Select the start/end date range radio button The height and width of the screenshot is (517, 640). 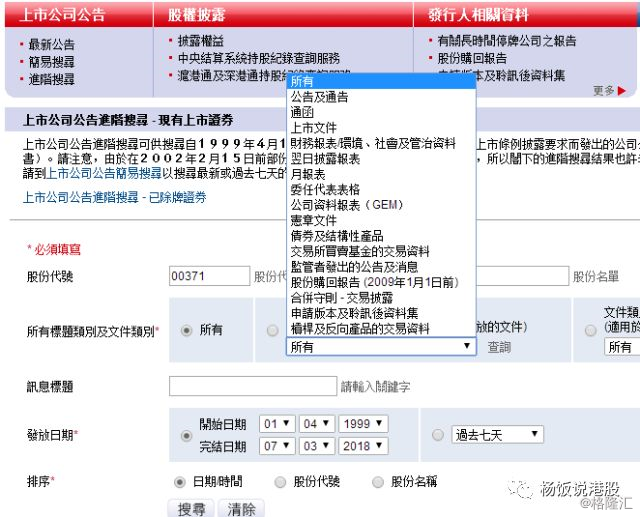187,435
